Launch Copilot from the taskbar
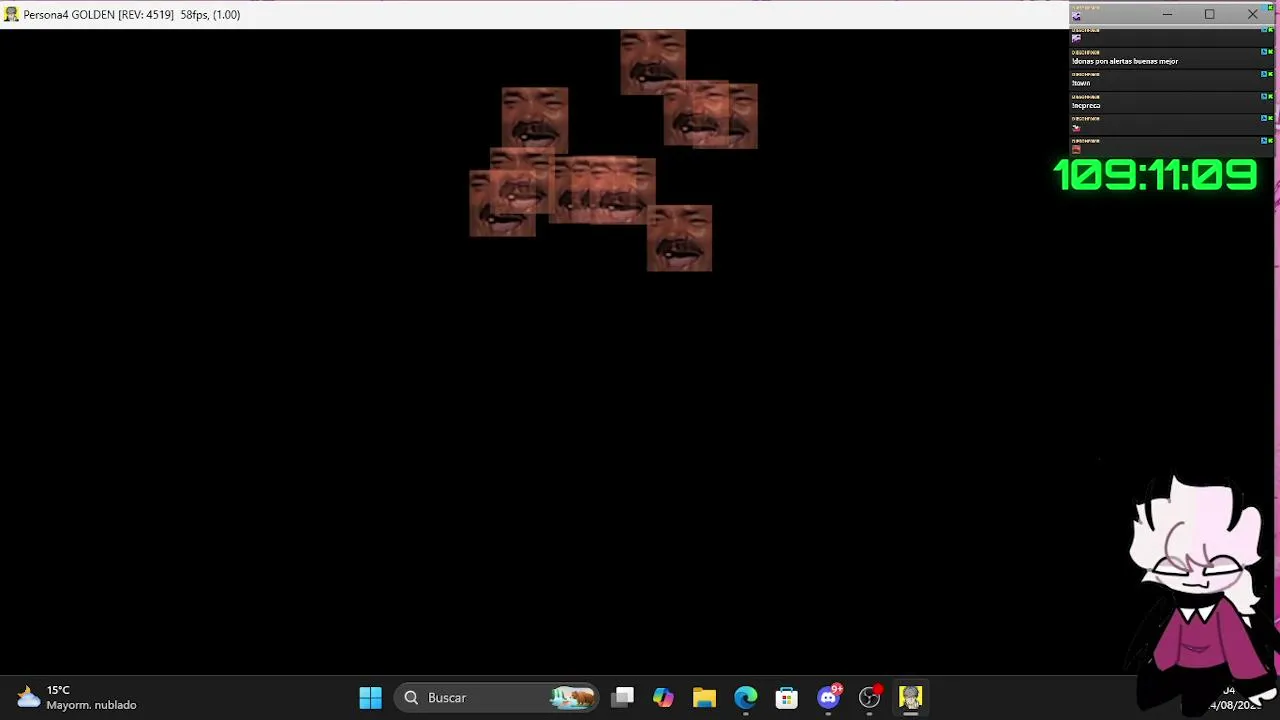Screen dimensions: 1280x720 (664, 697)
